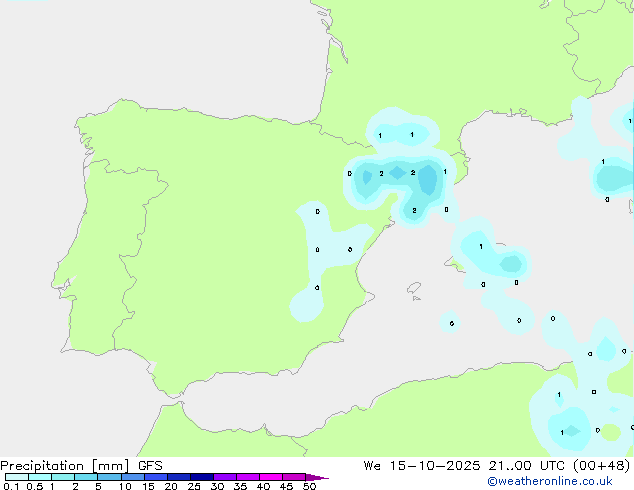Click the "10" legend tick label

pyautogui.click(x=125, y=486)
